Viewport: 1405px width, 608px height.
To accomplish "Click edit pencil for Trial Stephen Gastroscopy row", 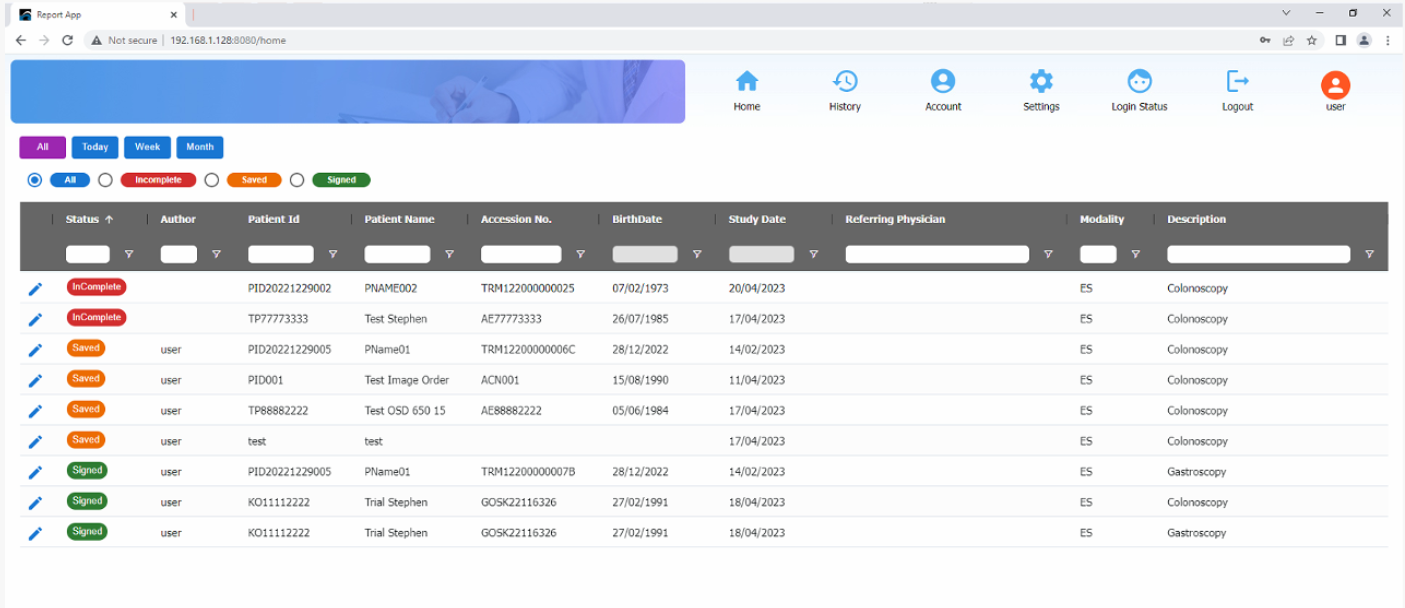I will pos(35,533).
